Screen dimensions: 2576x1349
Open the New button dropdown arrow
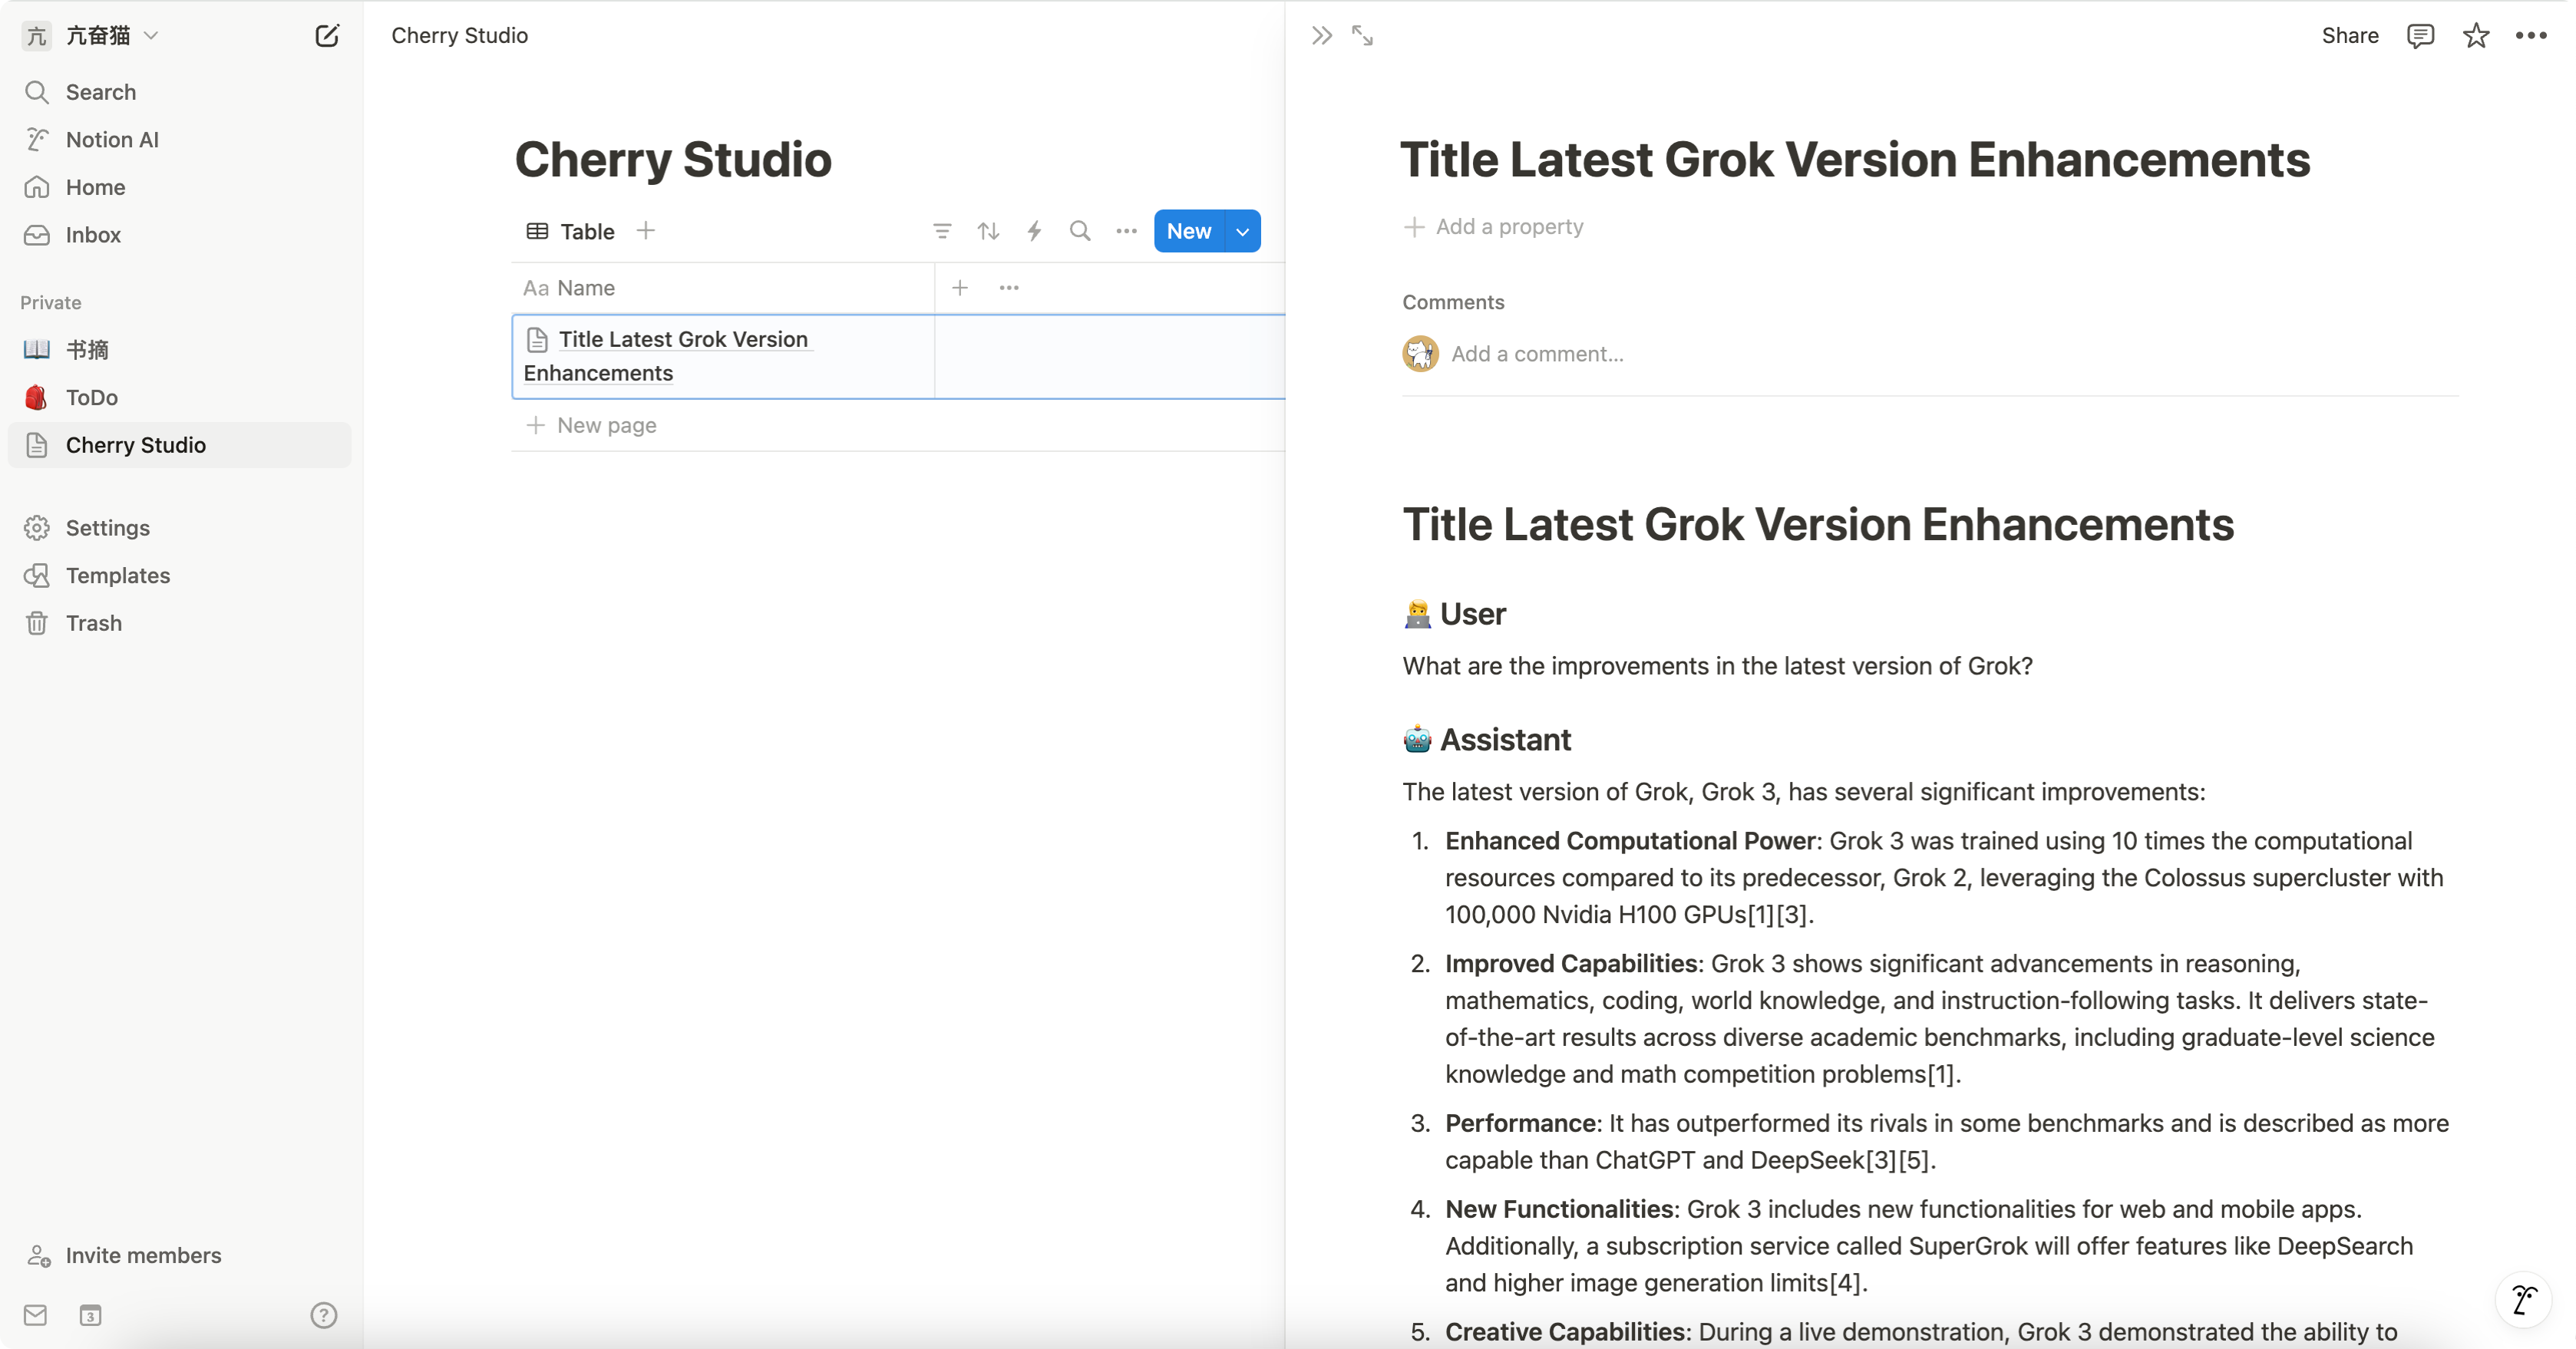[x=1242, y=231]
